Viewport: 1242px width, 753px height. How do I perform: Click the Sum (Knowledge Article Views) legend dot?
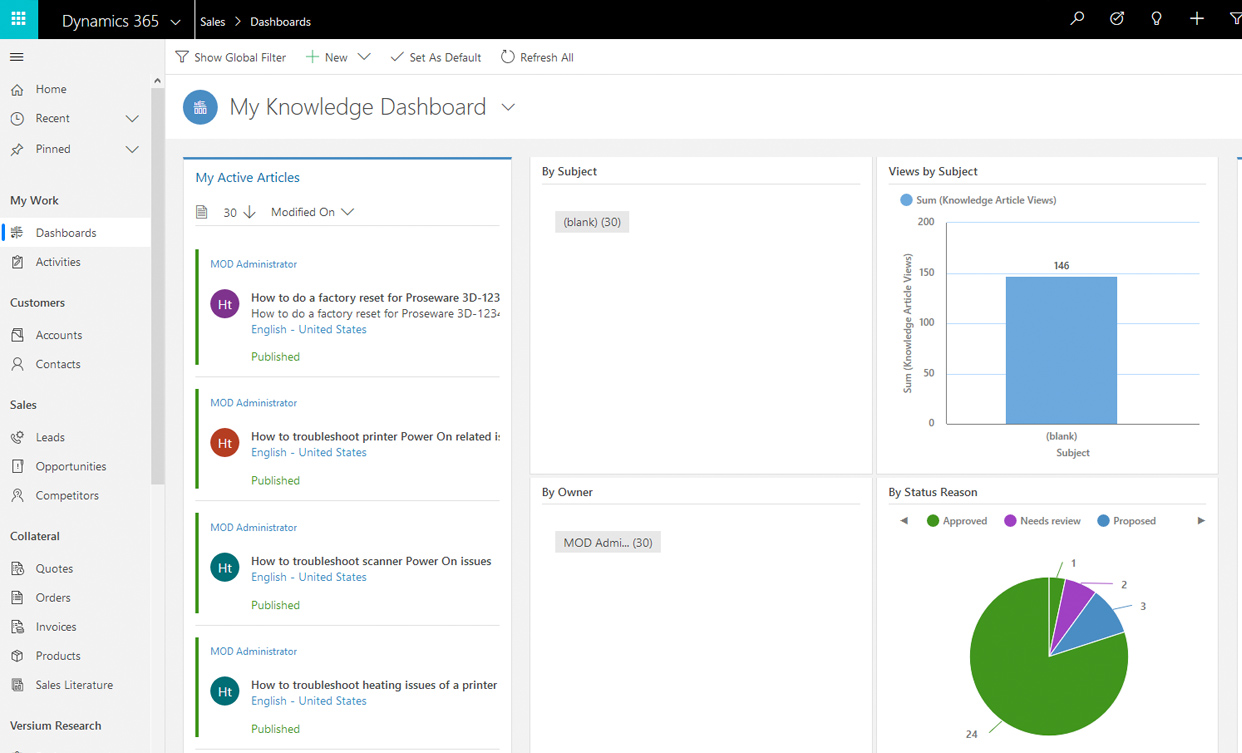coord(906,200)
